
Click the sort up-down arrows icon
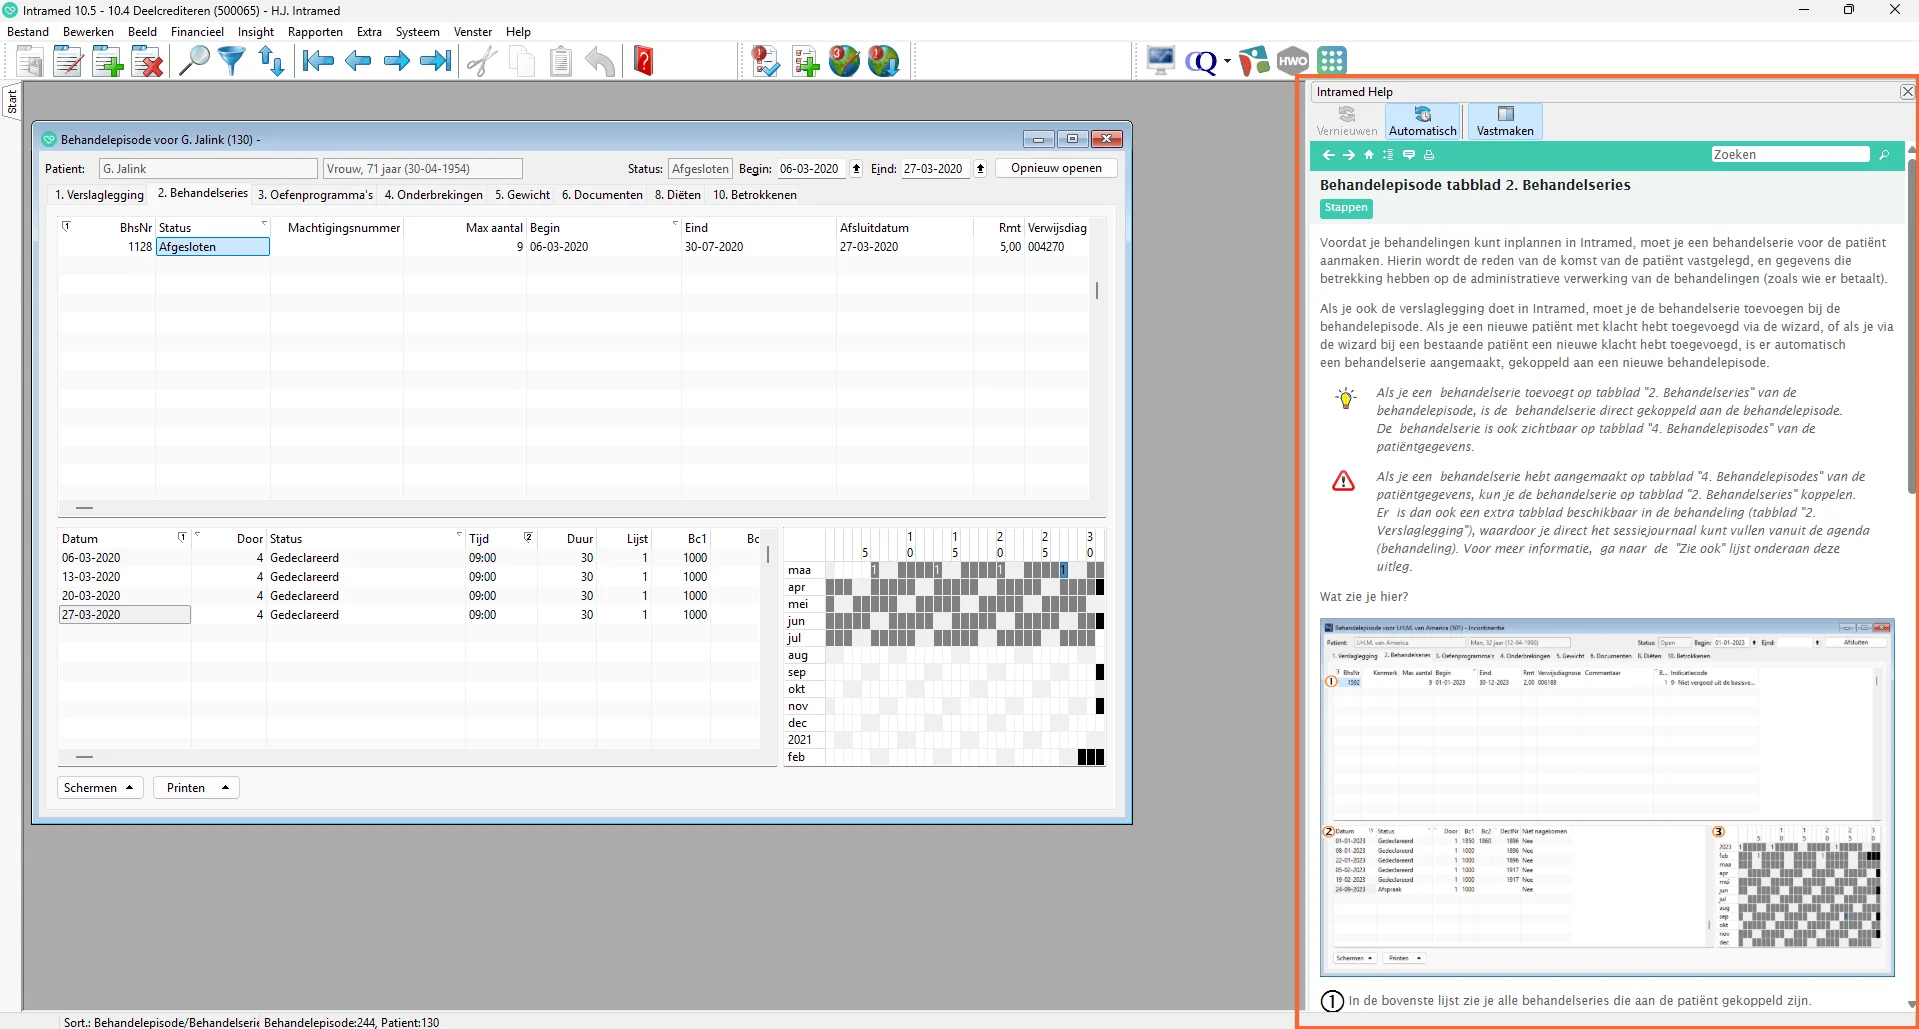click(x=271, y=61)
